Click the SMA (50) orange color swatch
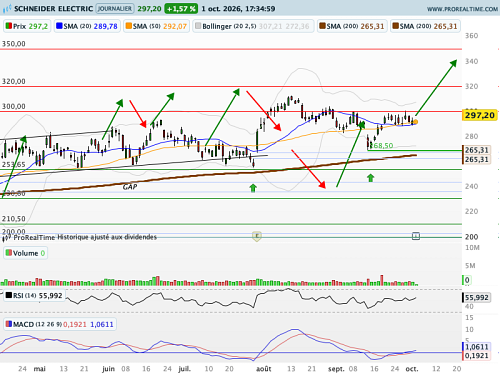 point(129,26)
